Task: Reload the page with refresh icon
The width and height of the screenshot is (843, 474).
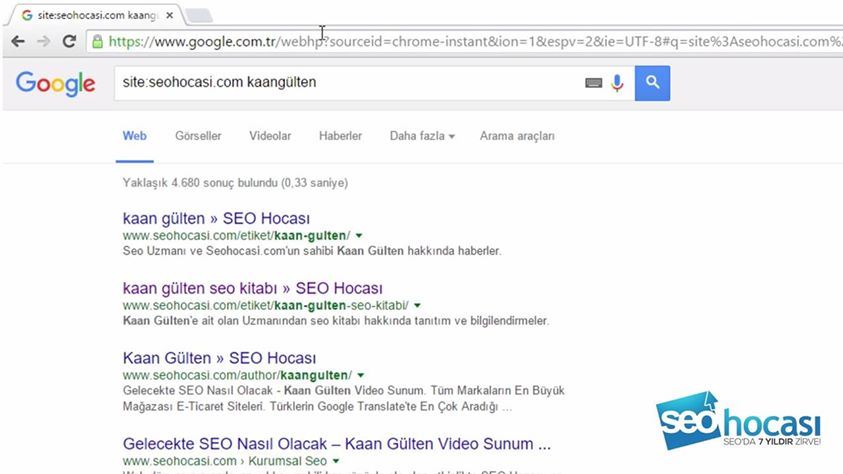Action: pyautogui.click(x=69, y=41)
